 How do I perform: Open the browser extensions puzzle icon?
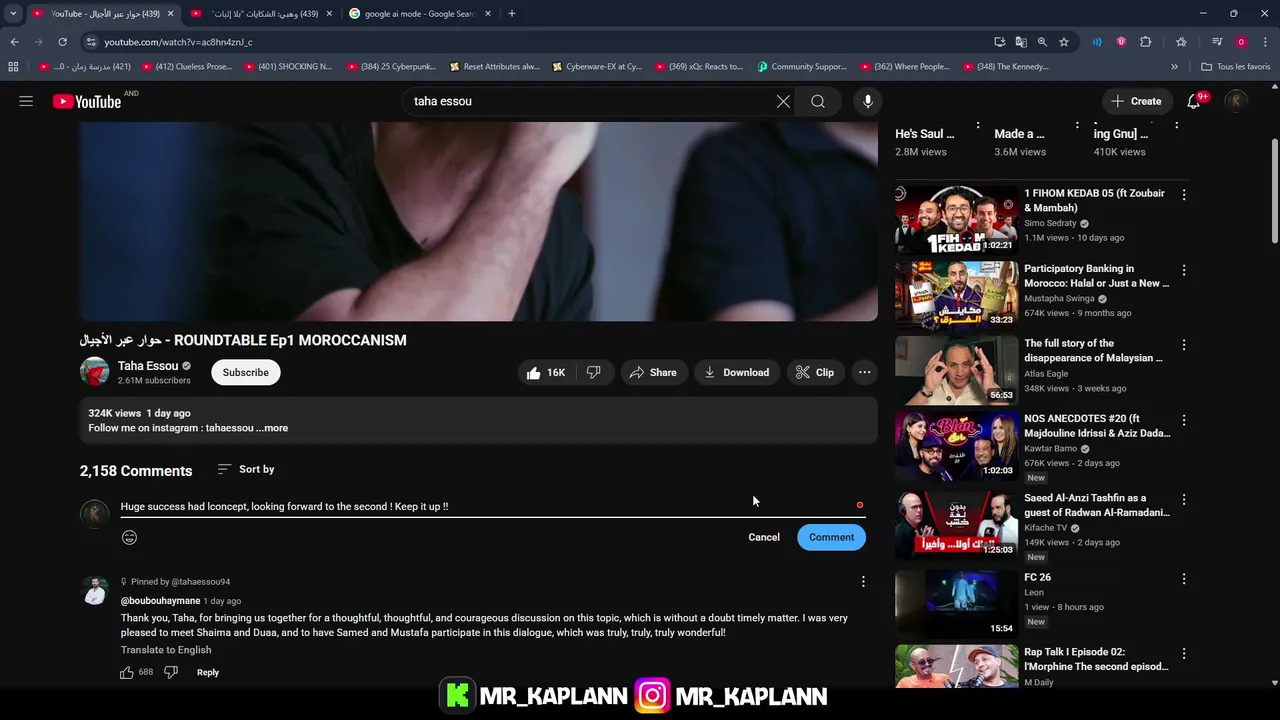1146,42
